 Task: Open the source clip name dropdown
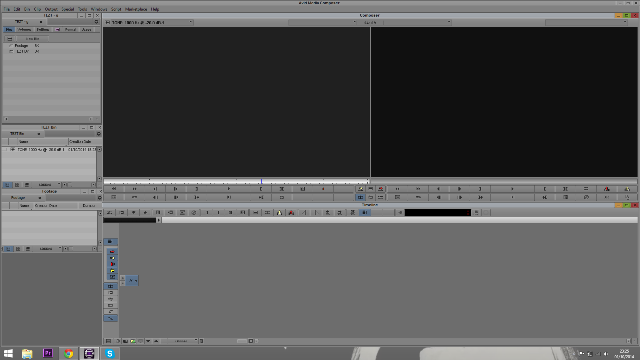[149, 22]
